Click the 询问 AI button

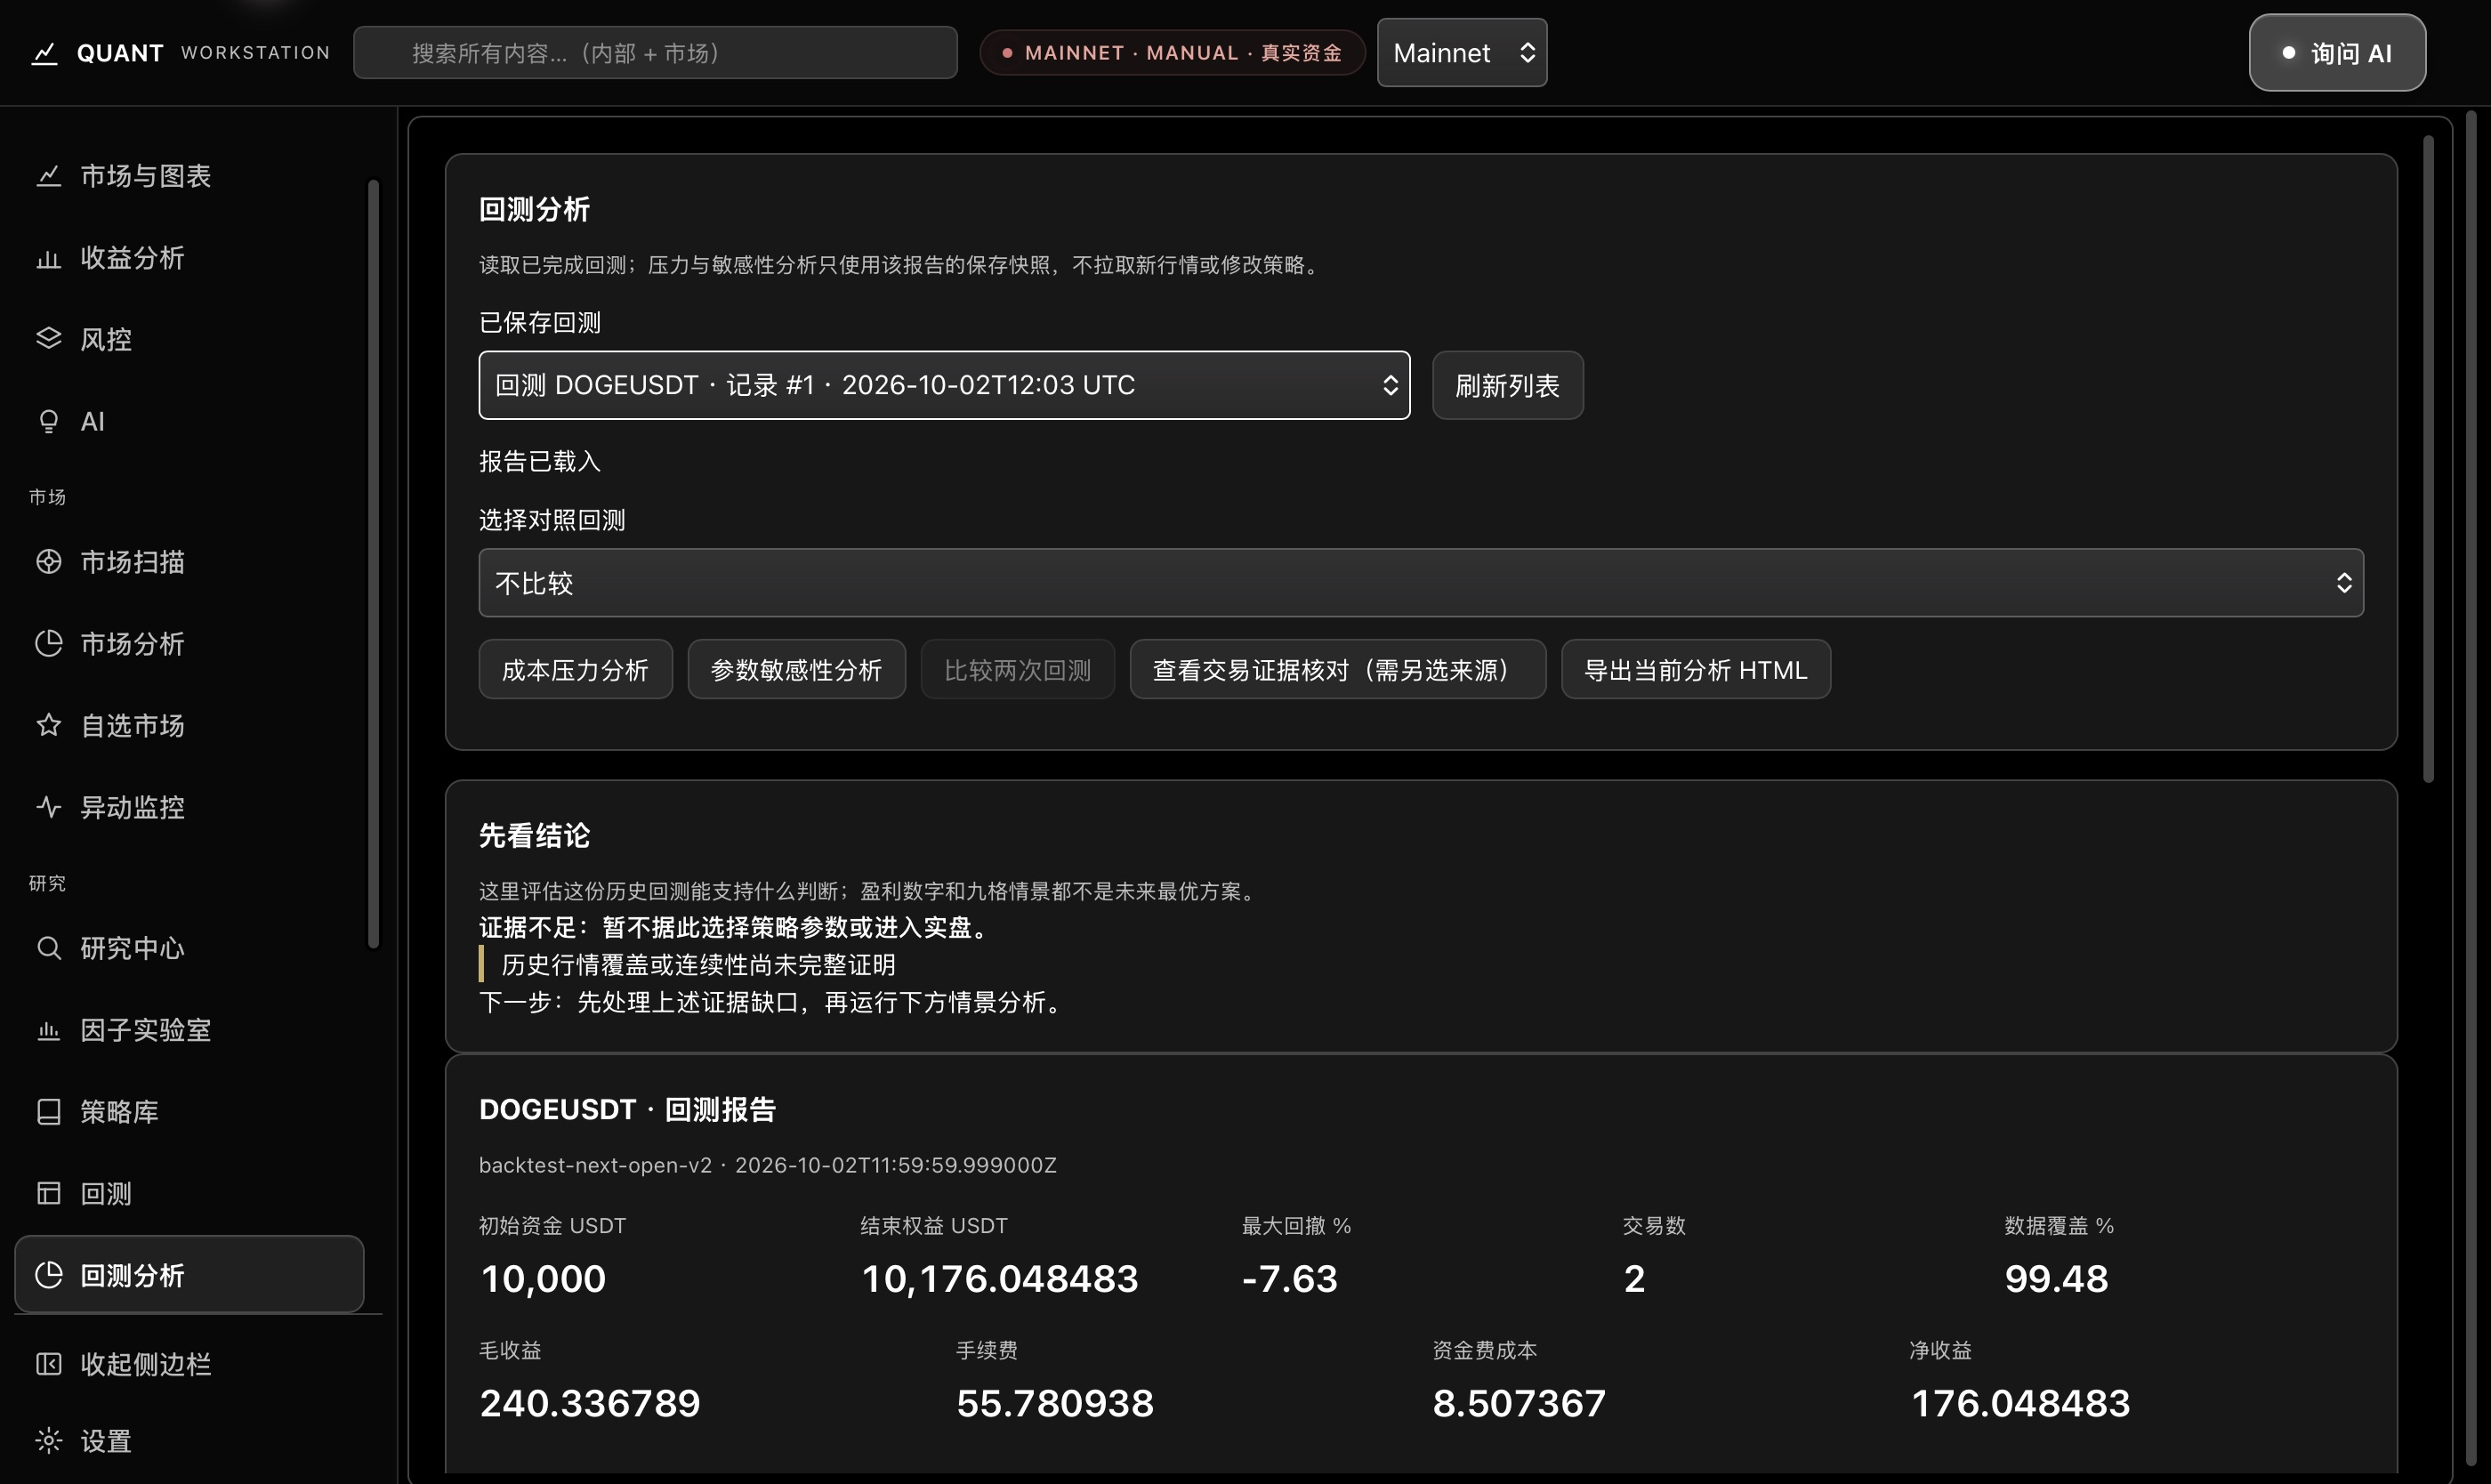(2337, 53)
